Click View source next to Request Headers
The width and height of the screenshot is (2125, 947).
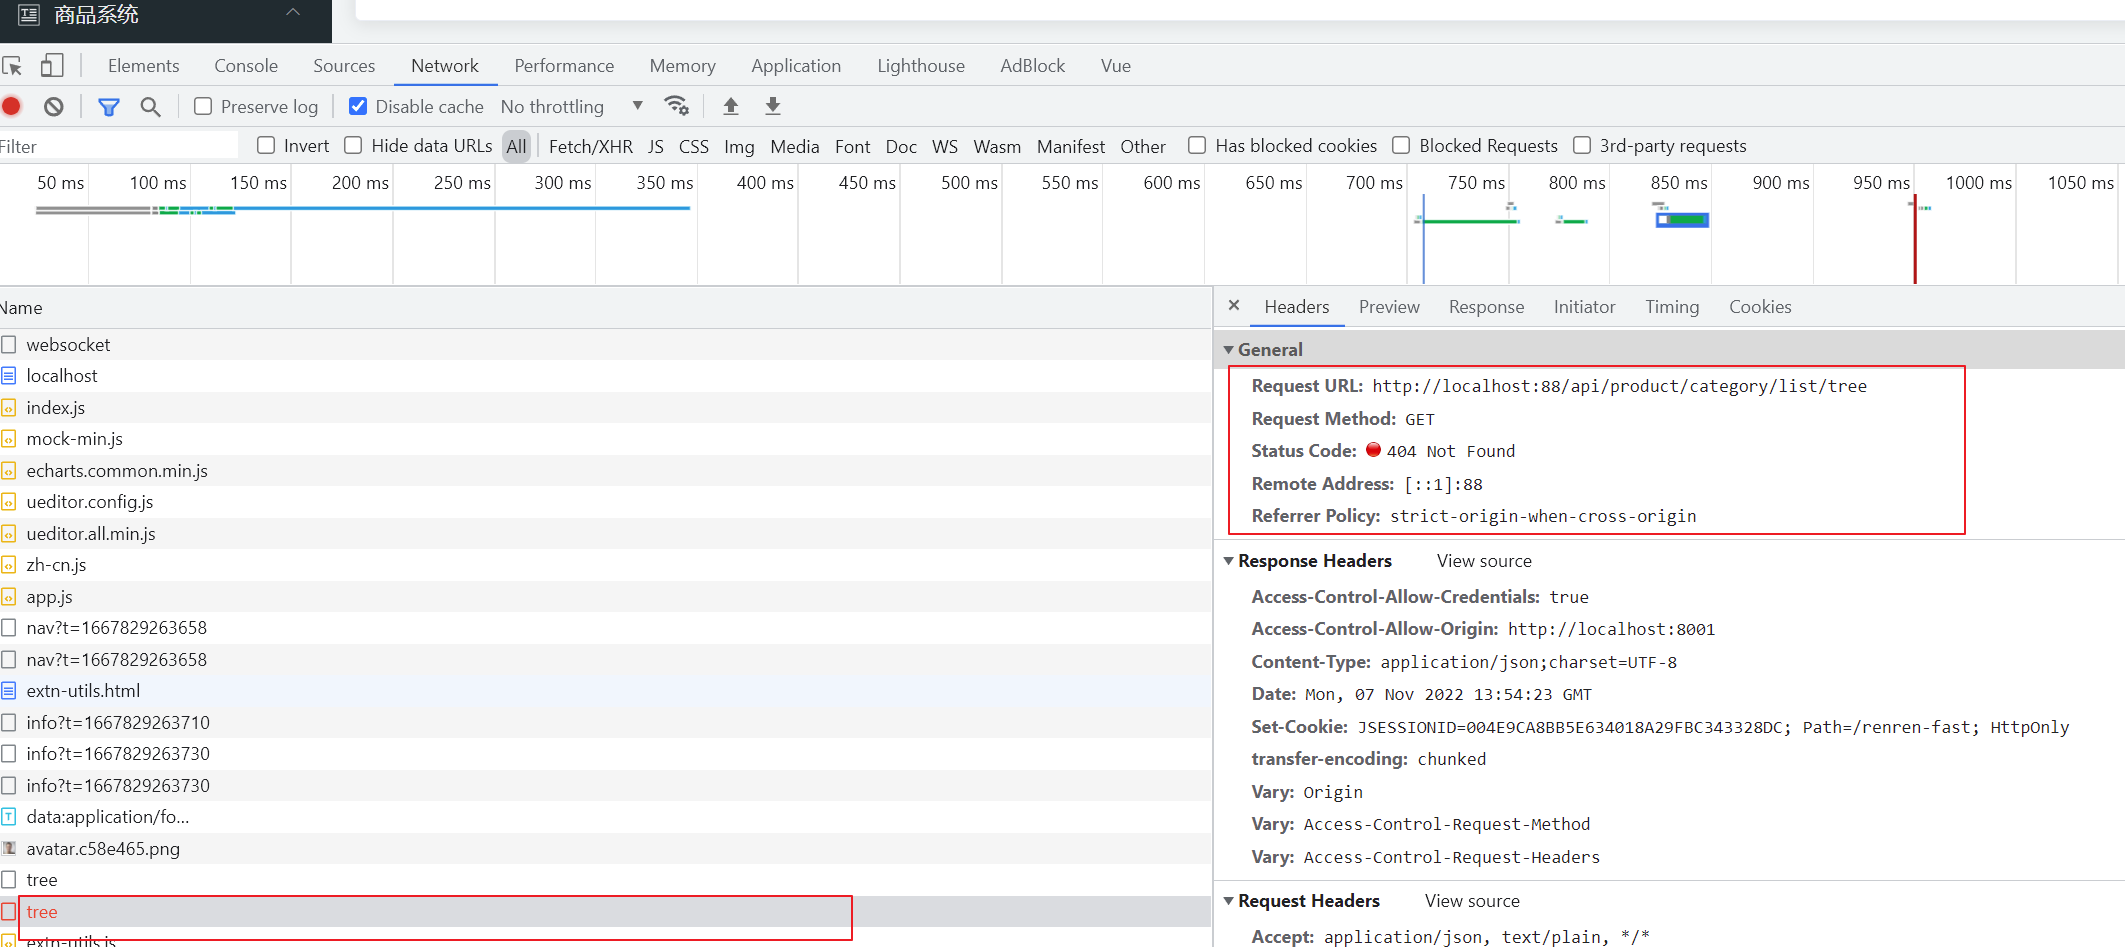1472,901
